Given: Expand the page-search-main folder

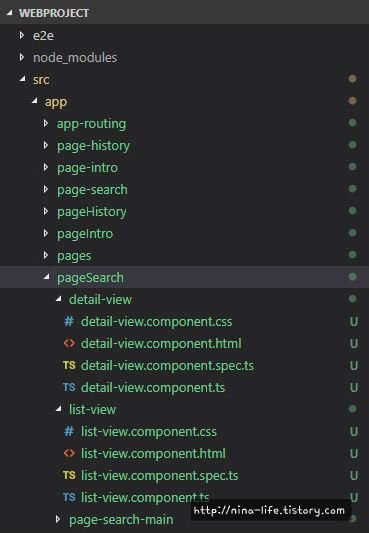Looking at the screenshot, I should (x=58, y=519).
